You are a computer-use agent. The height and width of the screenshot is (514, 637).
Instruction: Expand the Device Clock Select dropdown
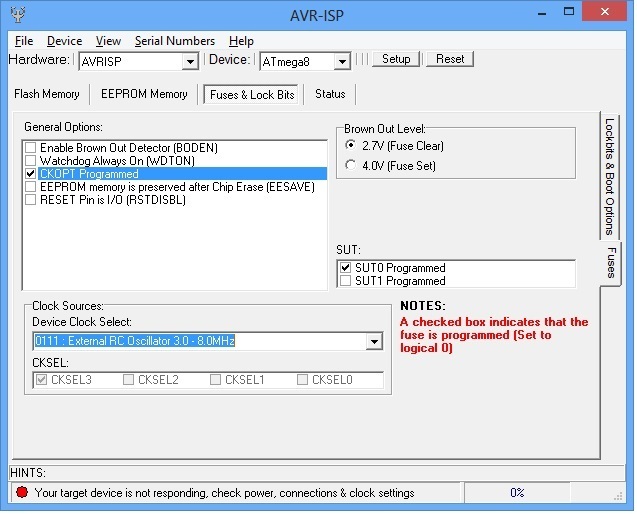[374, 341]
